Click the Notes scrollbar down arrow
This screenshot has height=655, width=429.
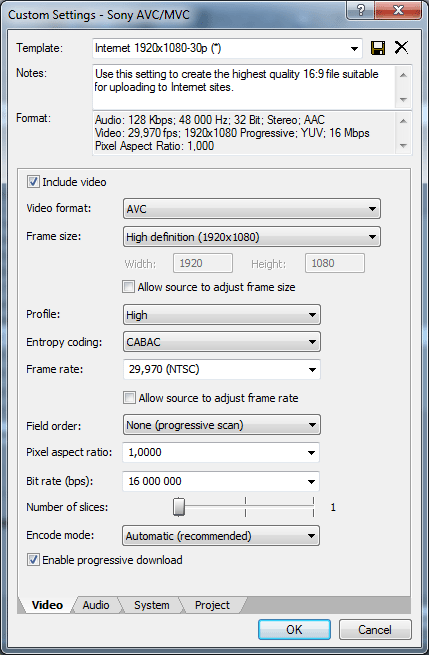click(403, 99)
